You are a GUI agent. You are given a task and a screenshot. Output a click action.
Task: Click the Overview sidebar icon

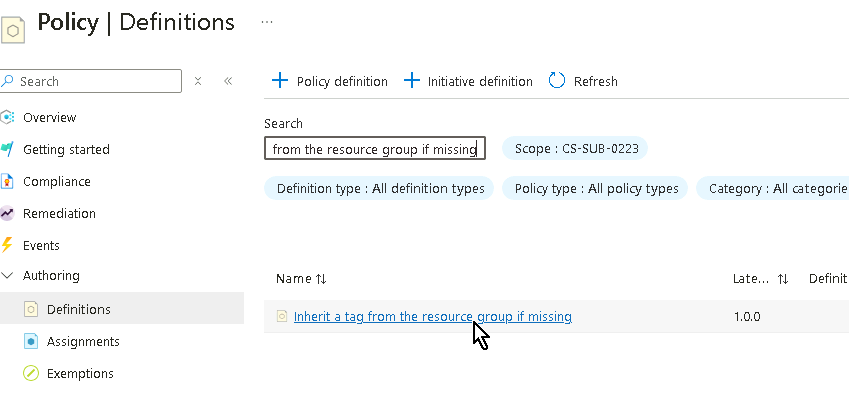click(x=8, y=117)
